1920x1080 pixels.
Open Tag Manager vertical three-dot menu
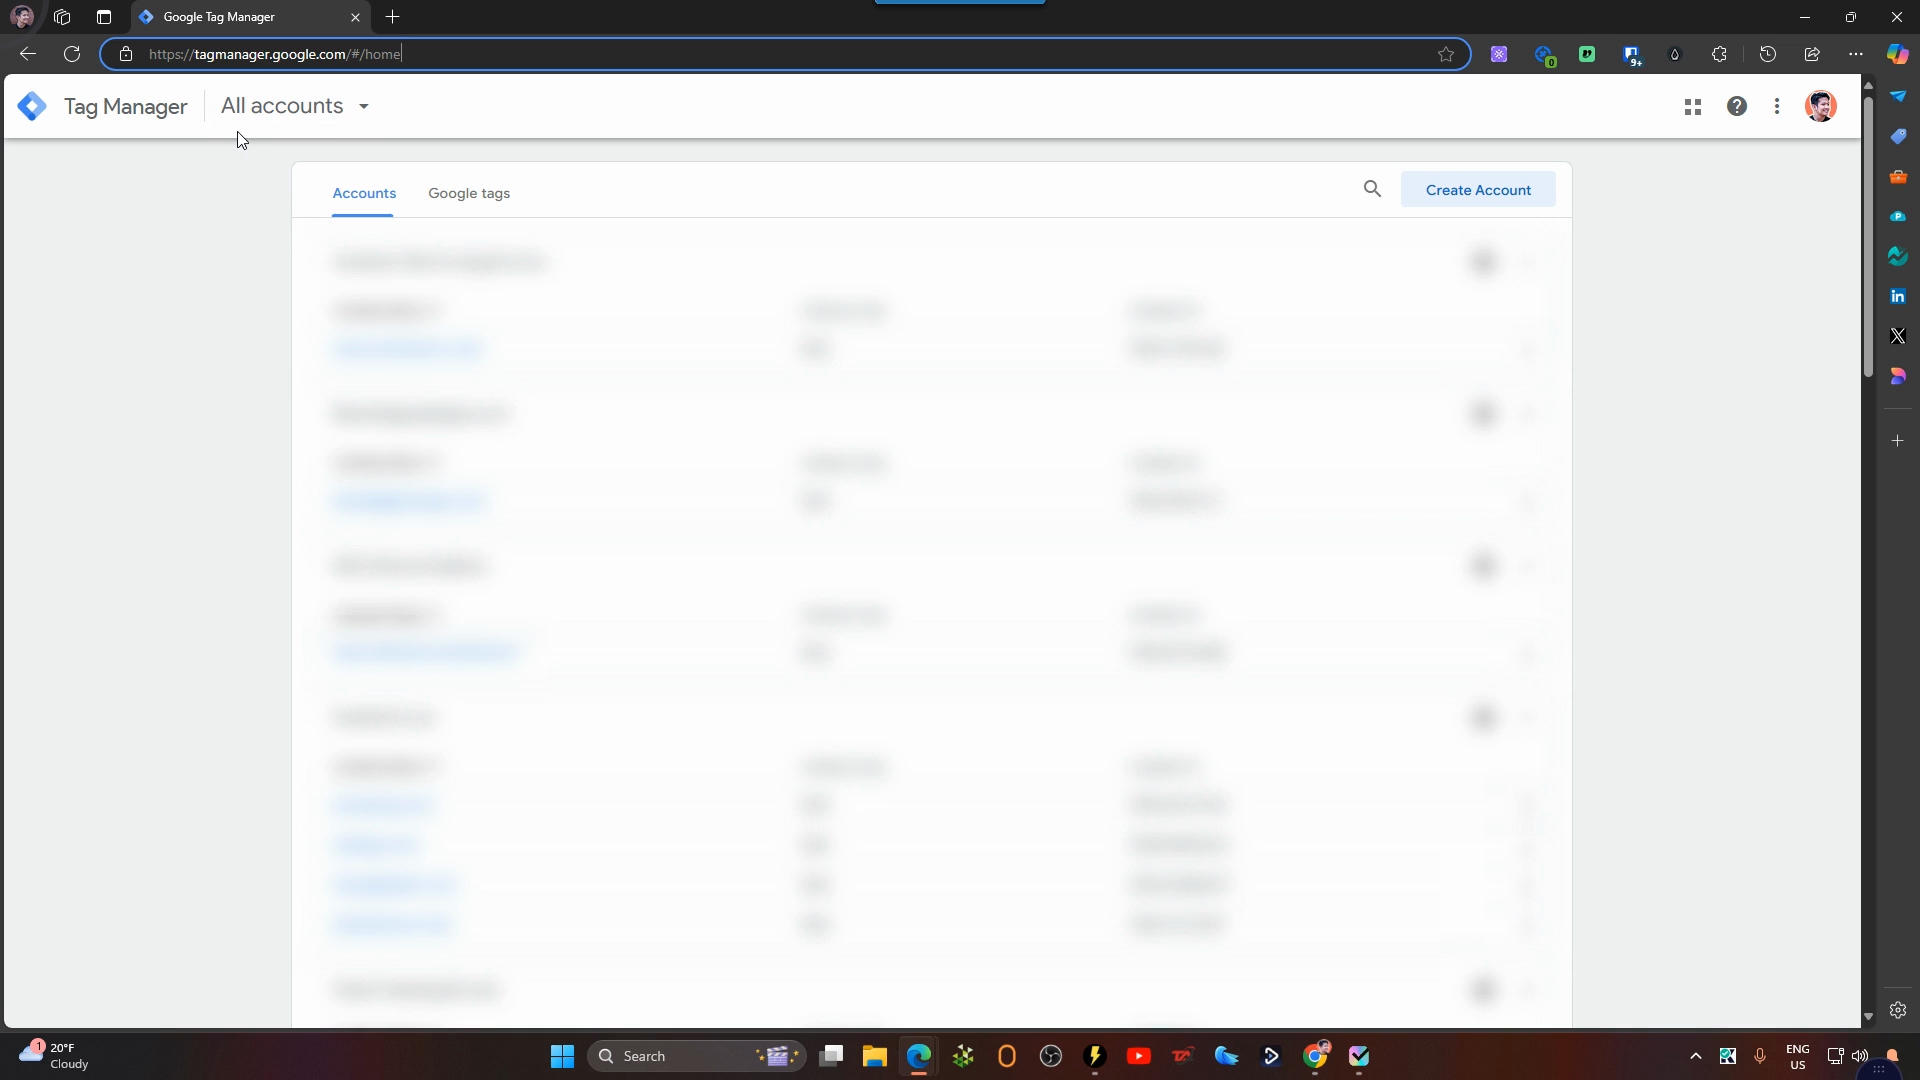click(1777, 106)
